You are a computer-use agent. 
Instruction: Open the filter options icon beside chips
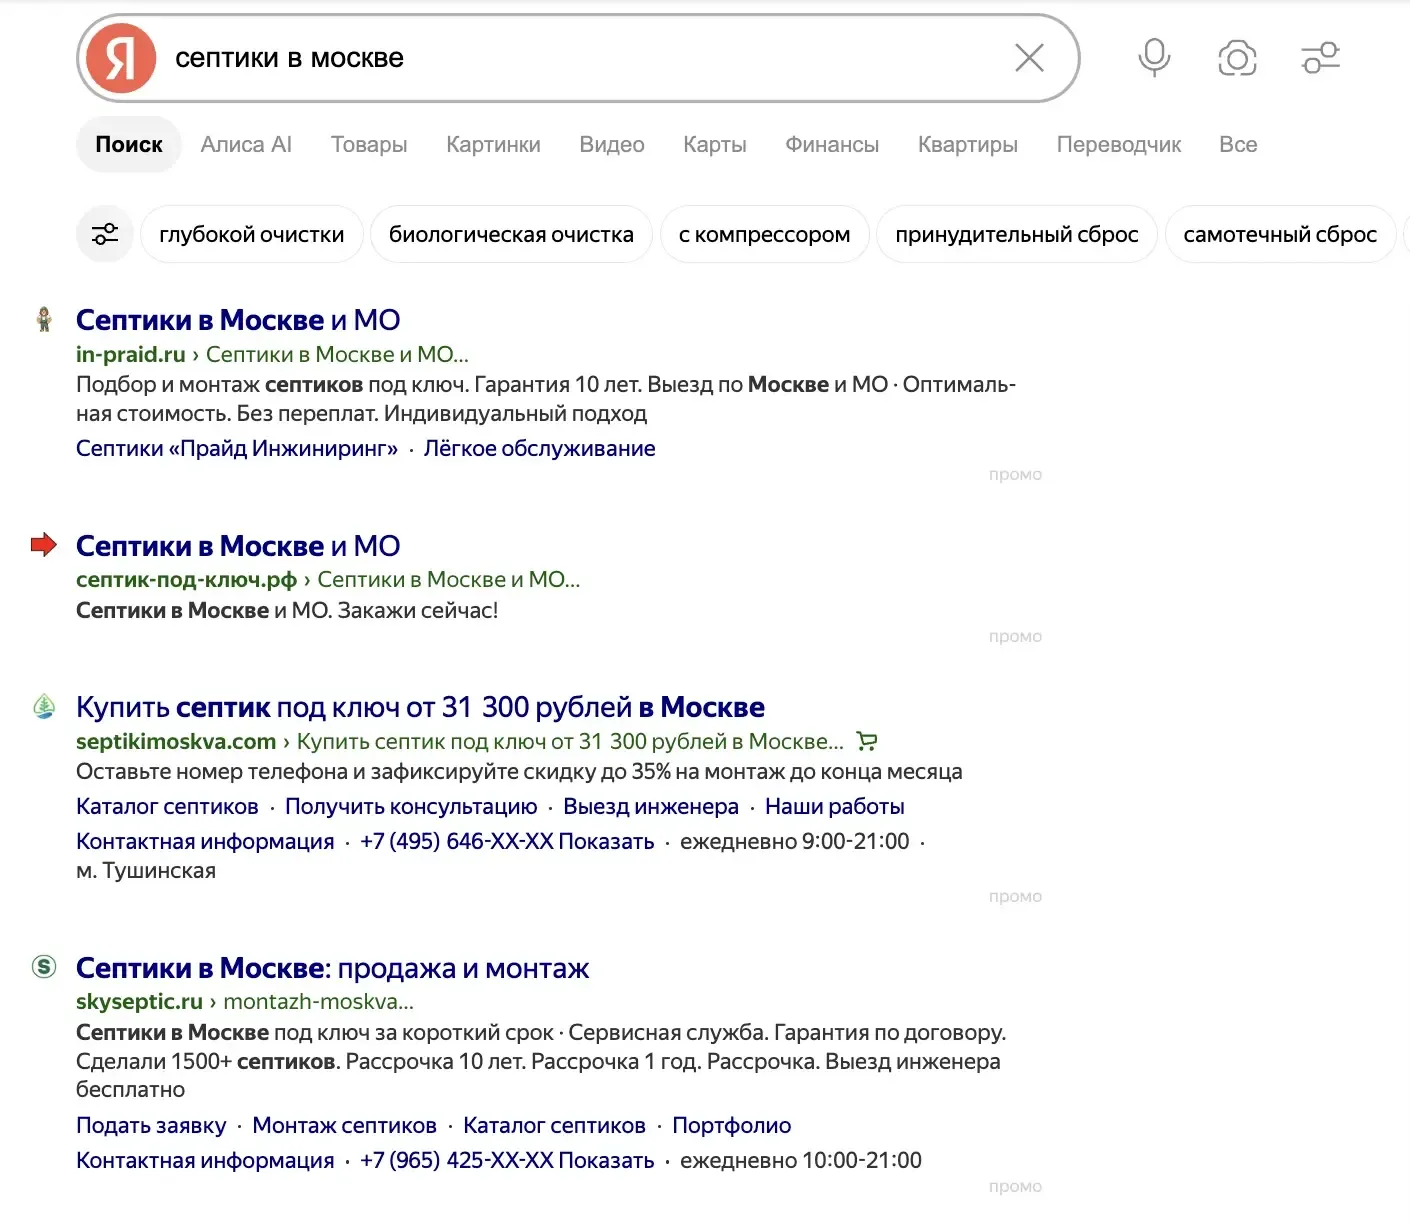pyautogui.click(x=105, y=234)
